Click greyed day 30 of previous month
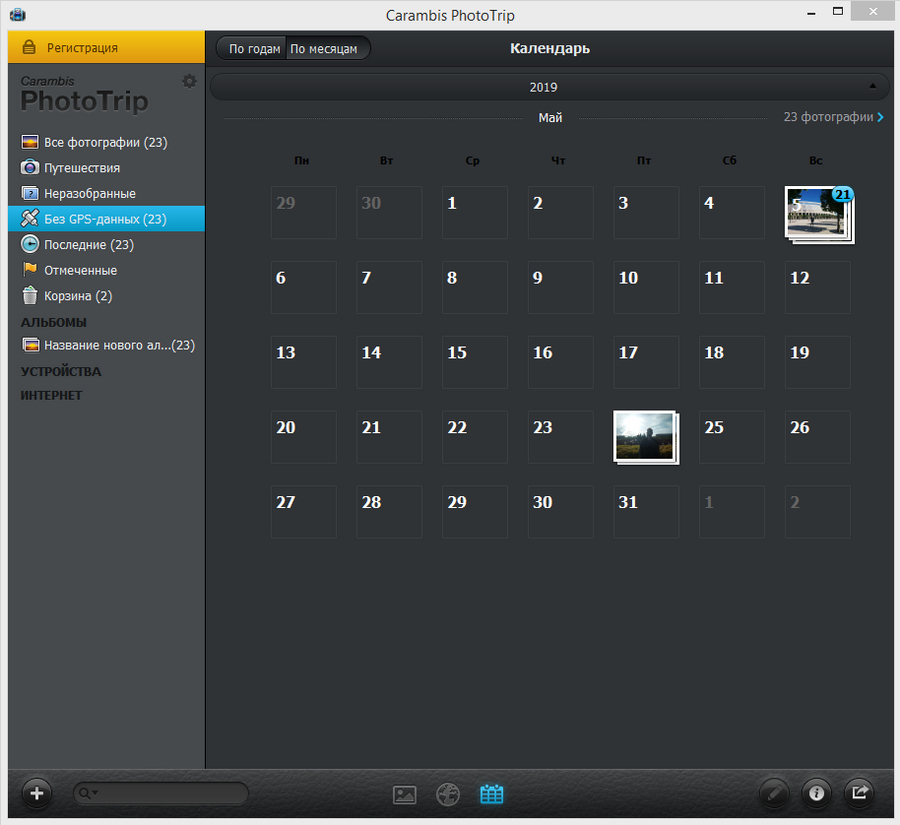This screenshot has width=900, height=825. point(389,212)
